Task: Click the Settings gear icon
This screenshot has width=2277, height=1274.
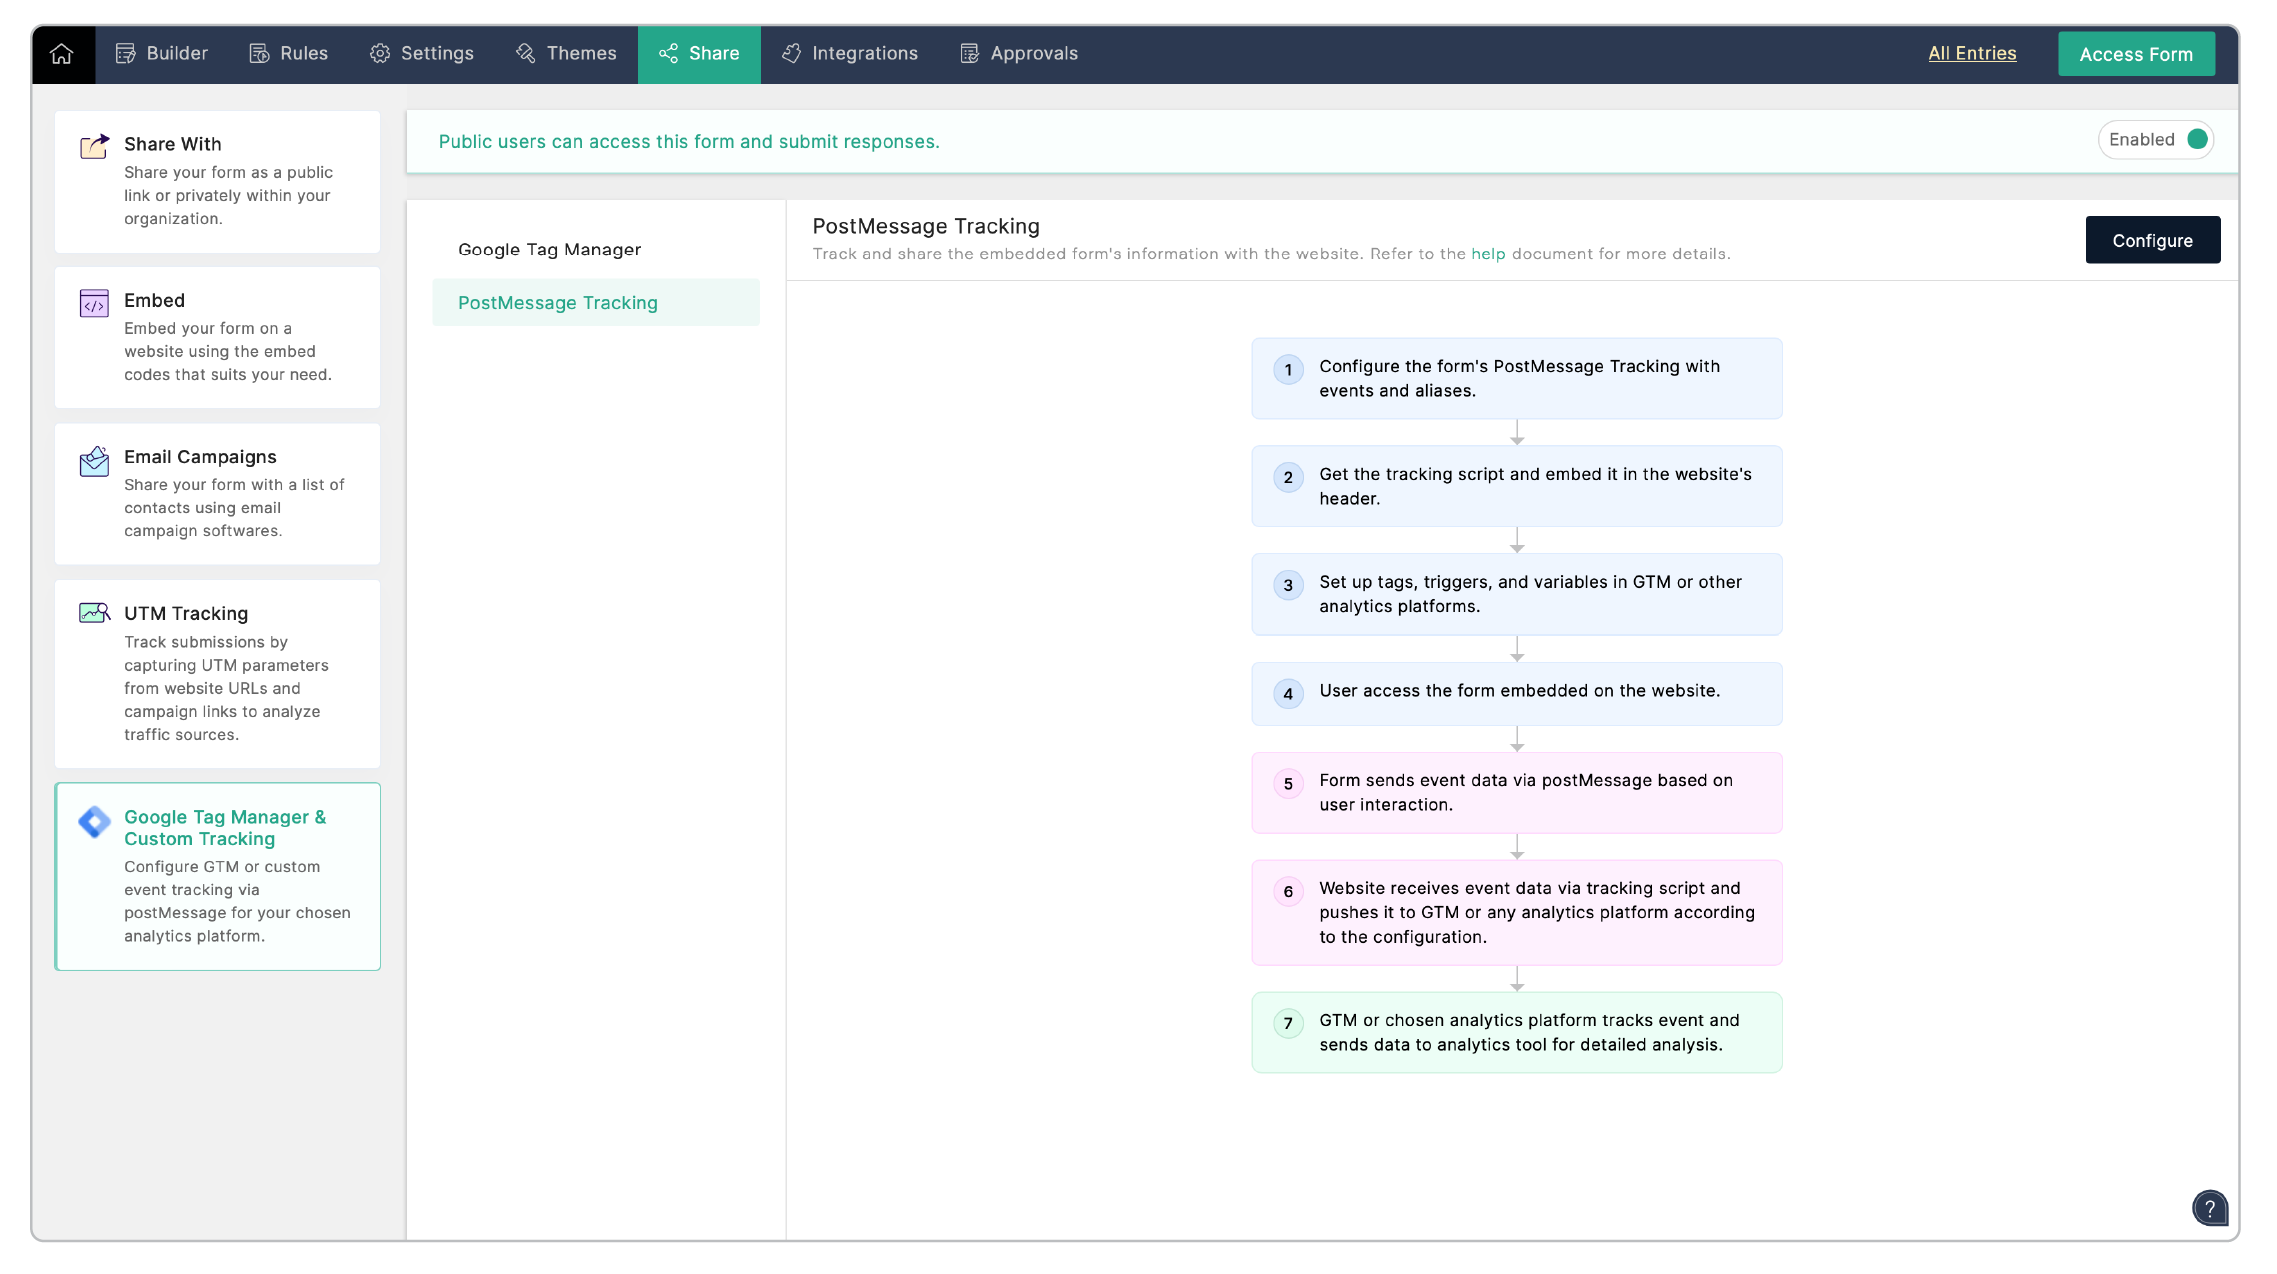Action: [x=380, y=53]
